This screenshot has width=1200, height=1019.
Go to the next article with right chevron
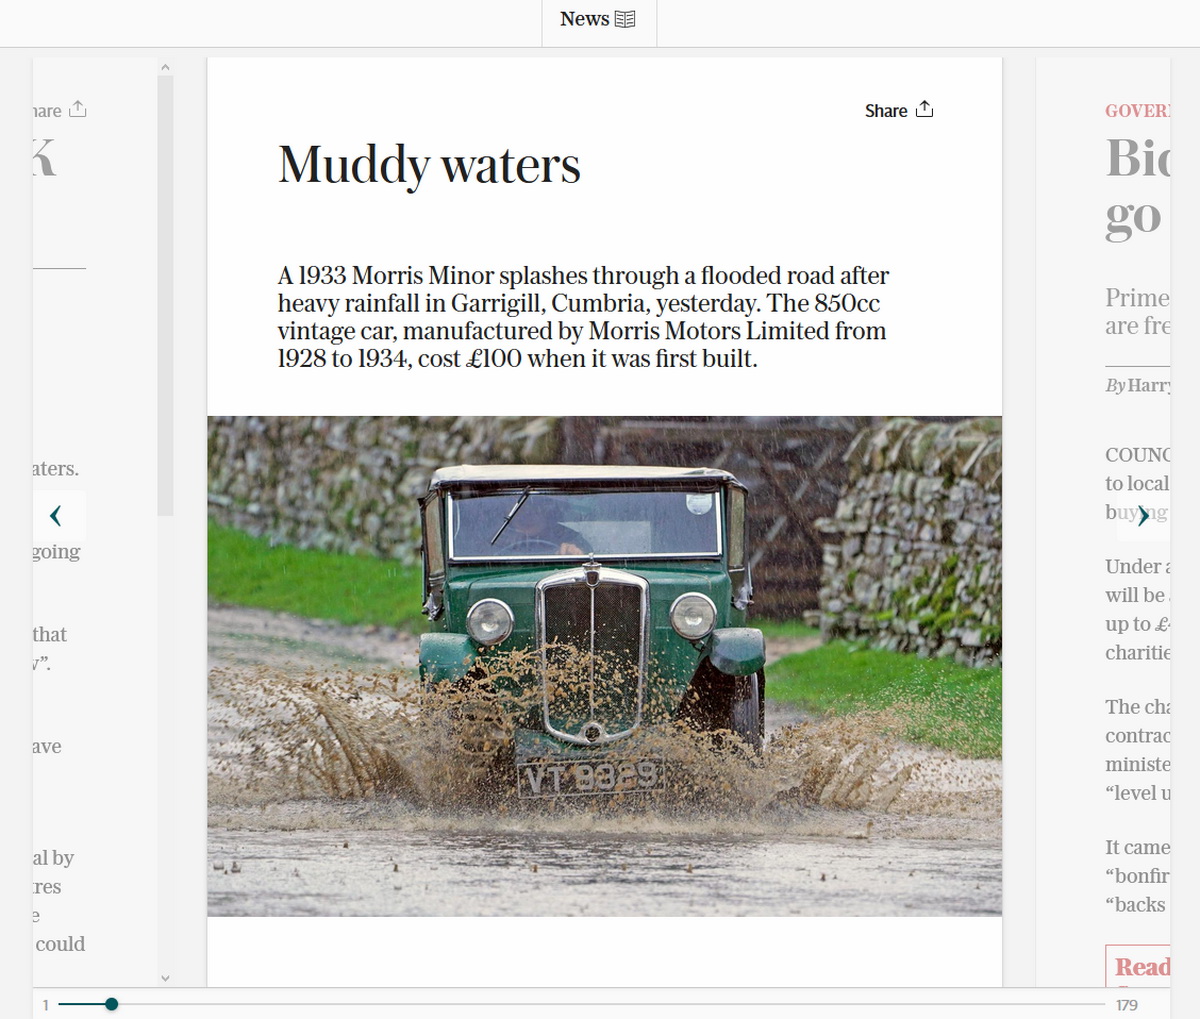(x=1143, y=515)
